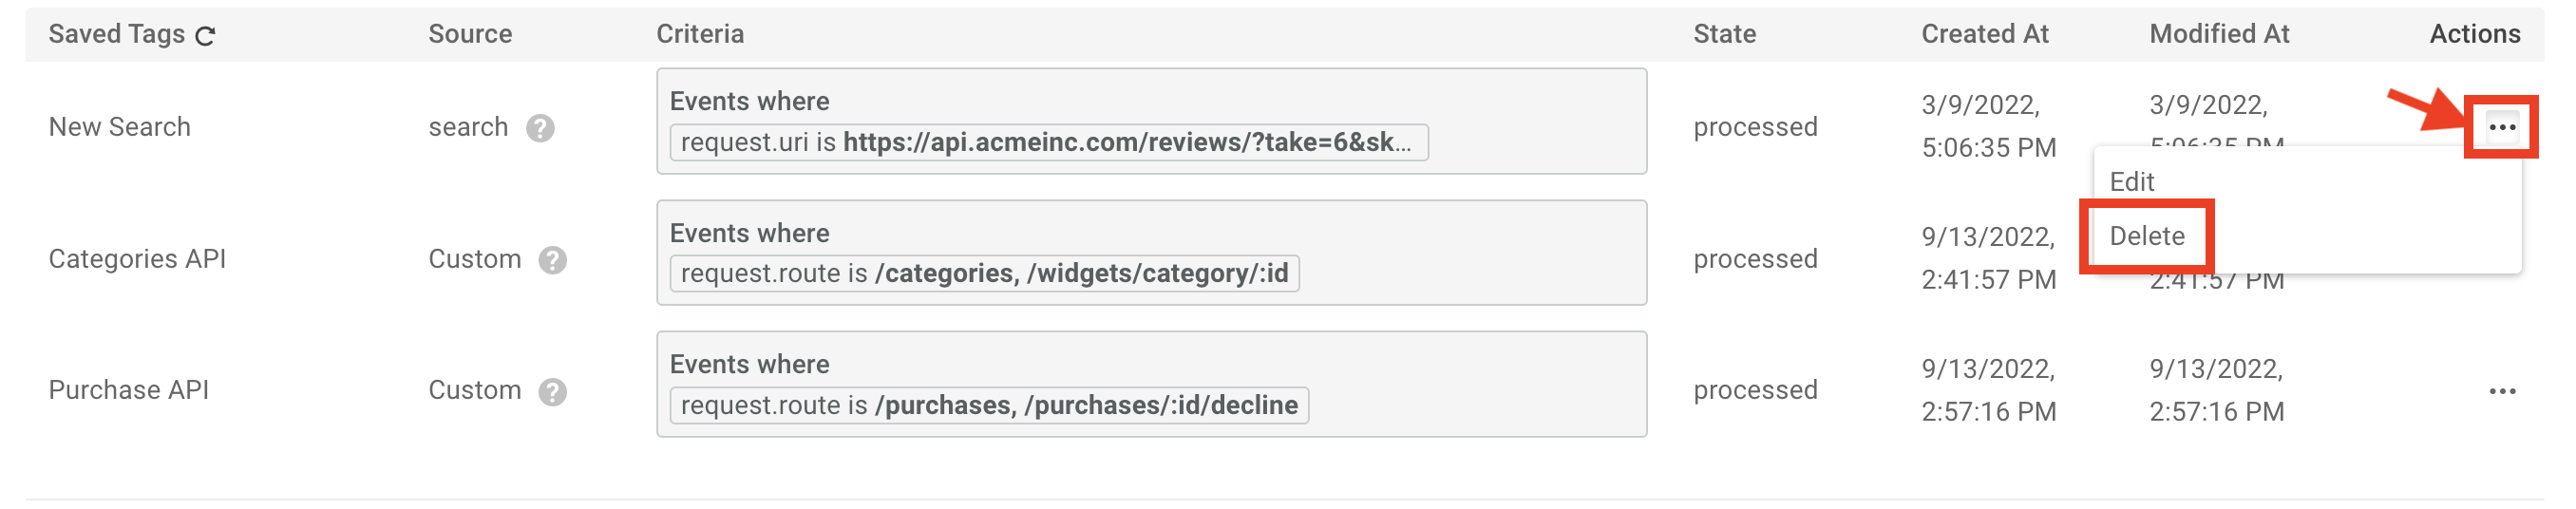Open actions menu for Purchase API row
2576x509 pixels.
click(x=2501, y=391)
